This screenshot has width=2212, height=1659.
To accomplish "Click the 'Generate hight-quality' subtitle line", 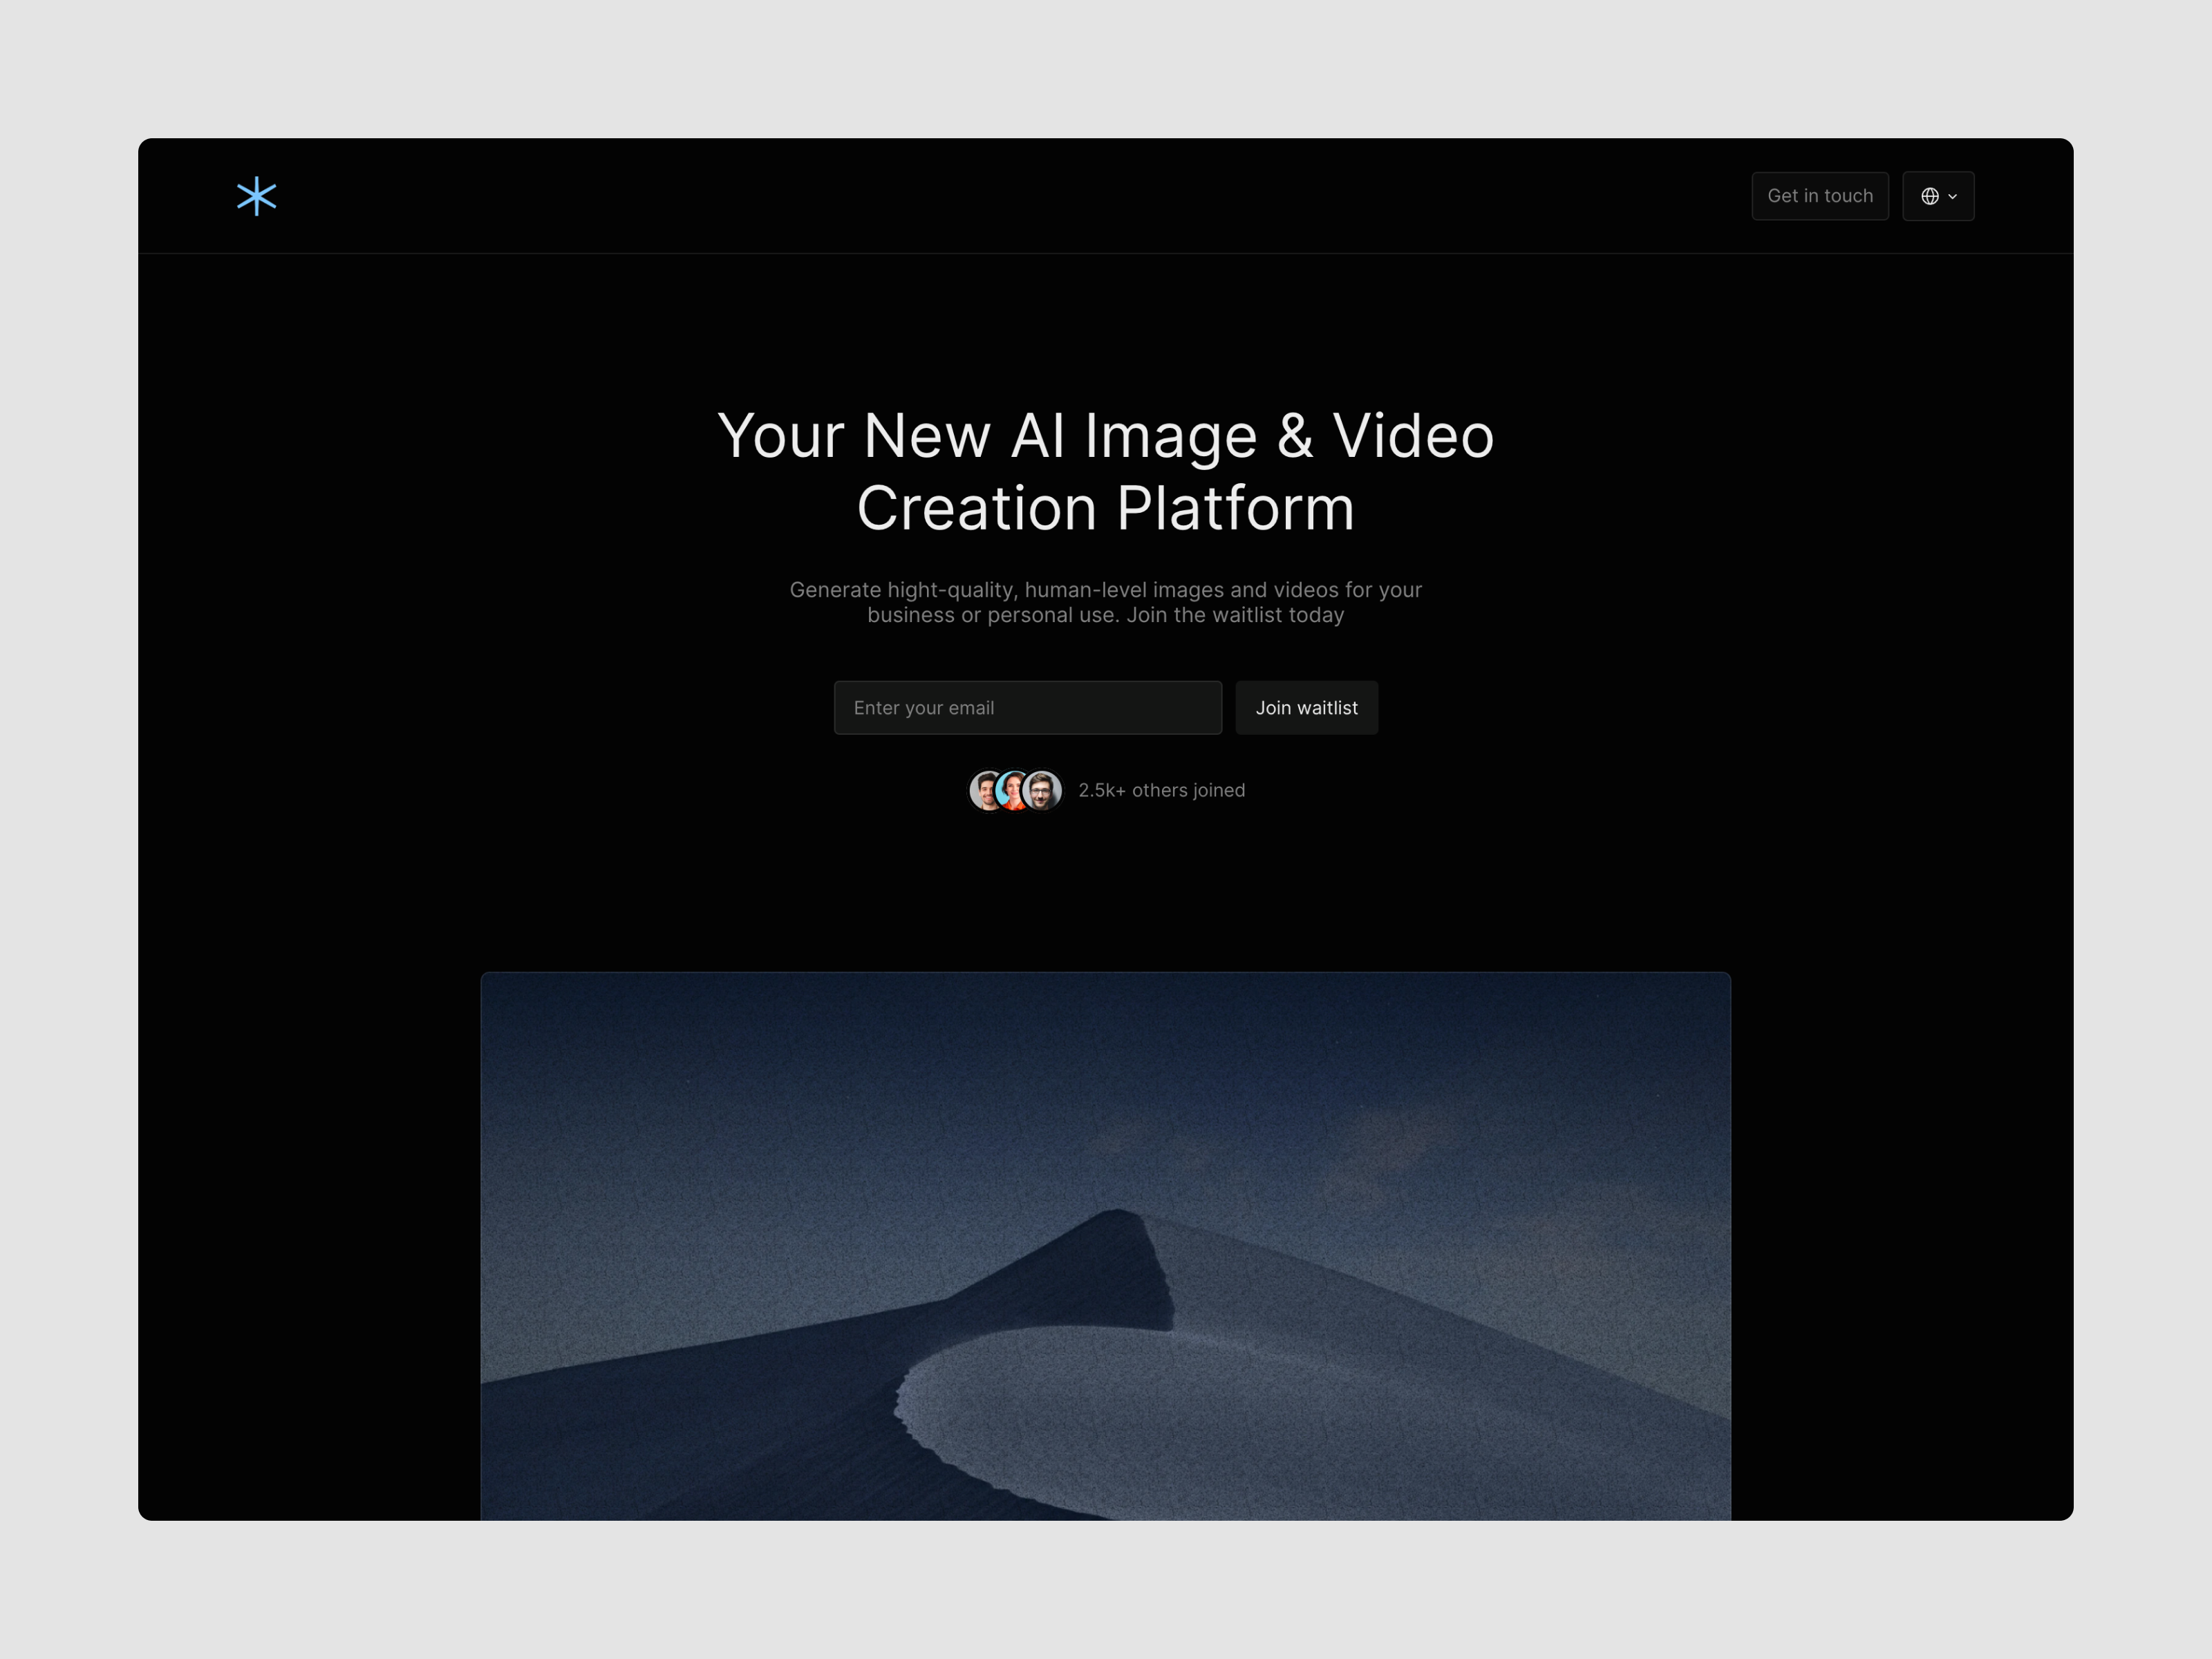I will (x=1105, y=590).
